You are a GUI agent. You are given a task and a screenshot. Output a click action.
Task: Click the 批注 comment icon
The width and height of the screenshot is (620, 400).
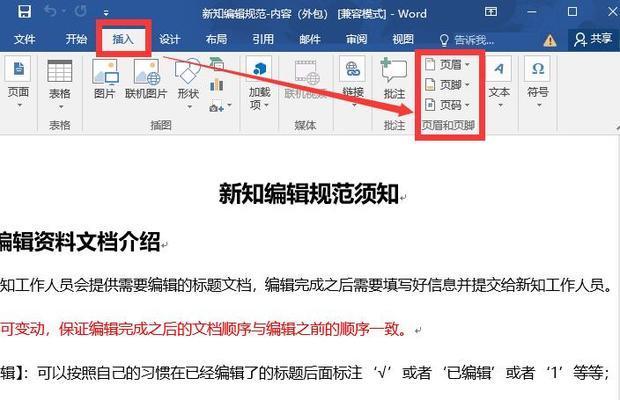pos(394,79)
